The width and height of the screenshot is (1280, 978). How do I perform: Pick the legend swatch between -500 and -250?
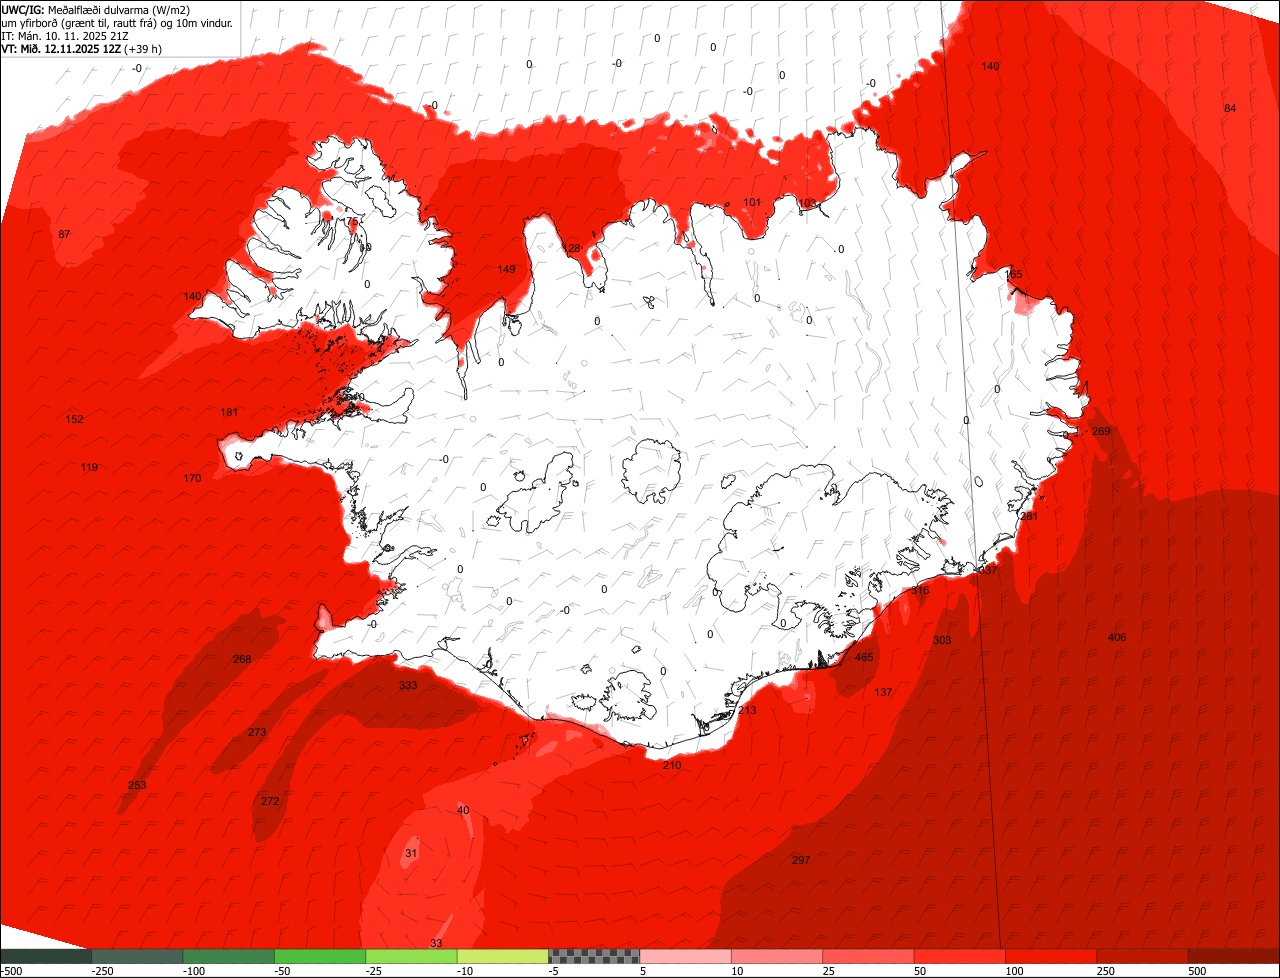46,956
